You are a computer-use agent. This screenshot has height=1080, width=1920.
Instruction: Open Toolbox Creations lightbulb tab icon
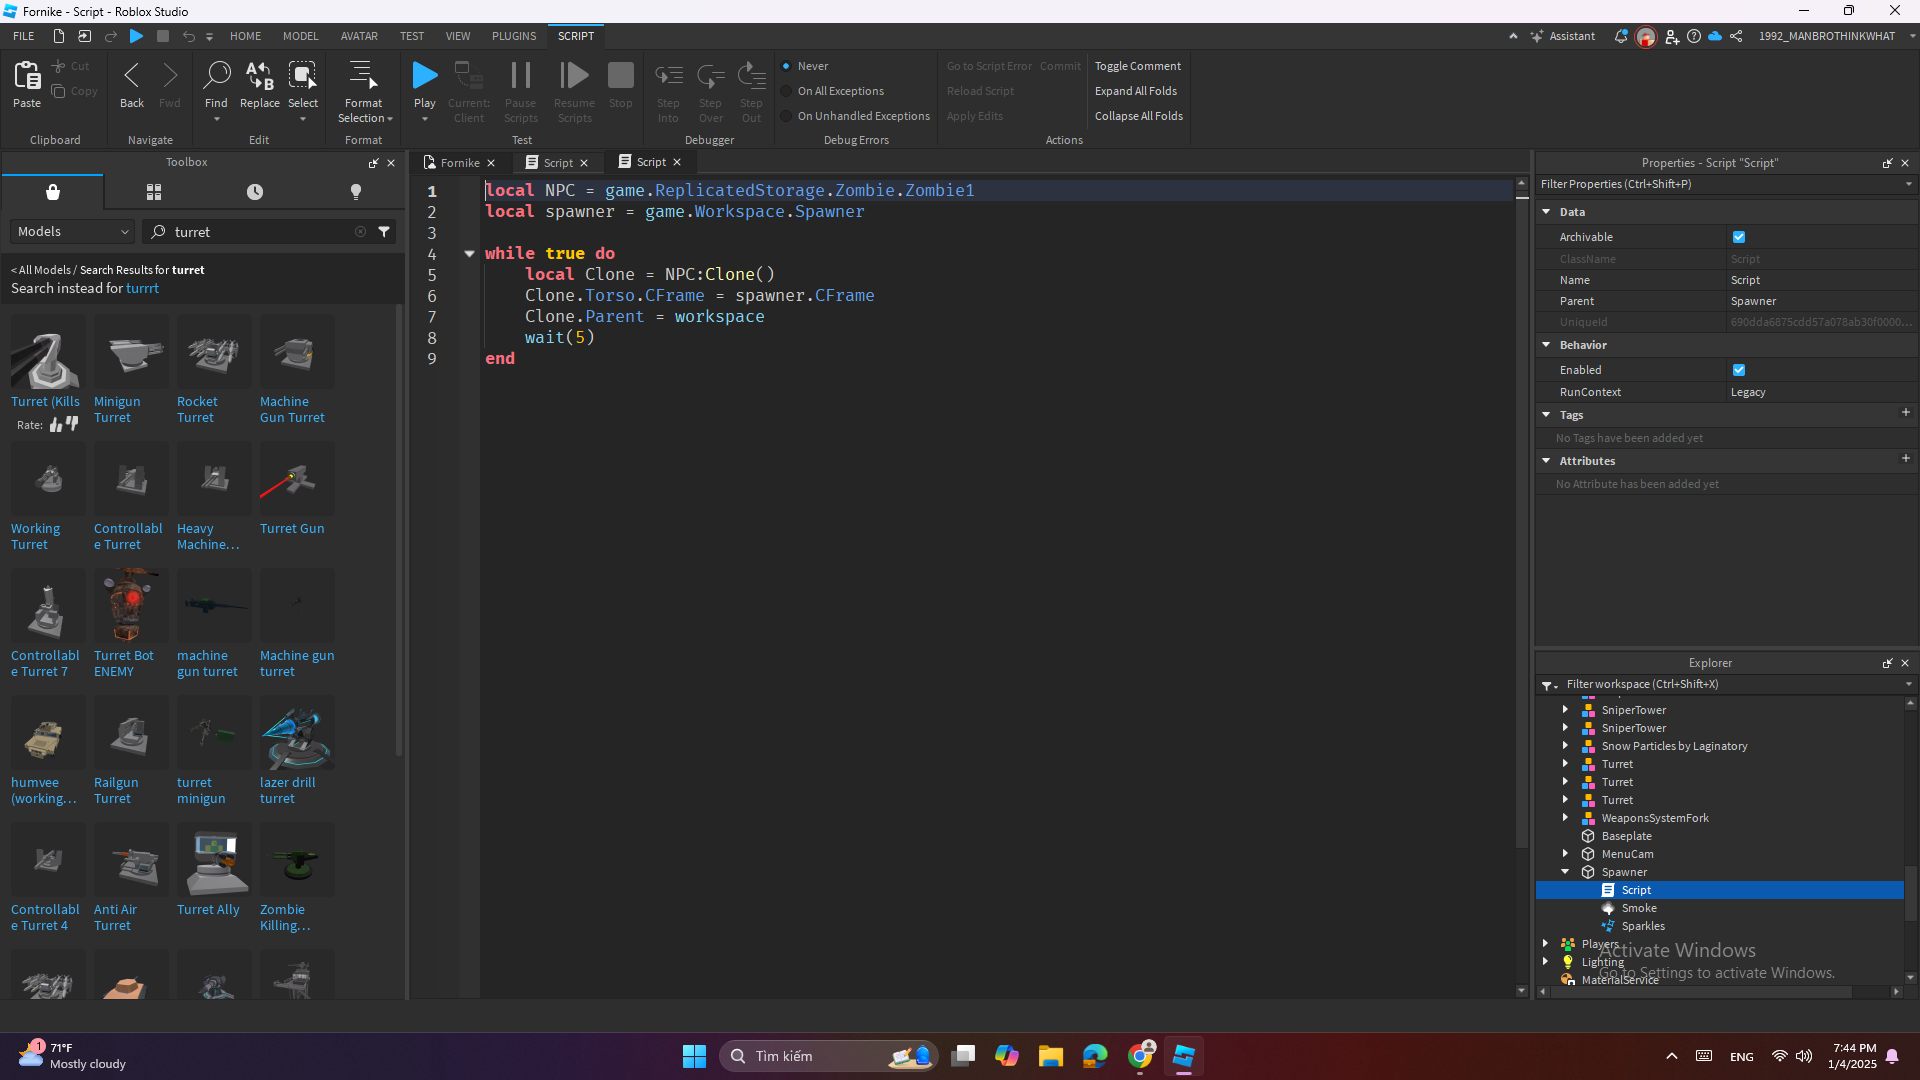(356, 192)
